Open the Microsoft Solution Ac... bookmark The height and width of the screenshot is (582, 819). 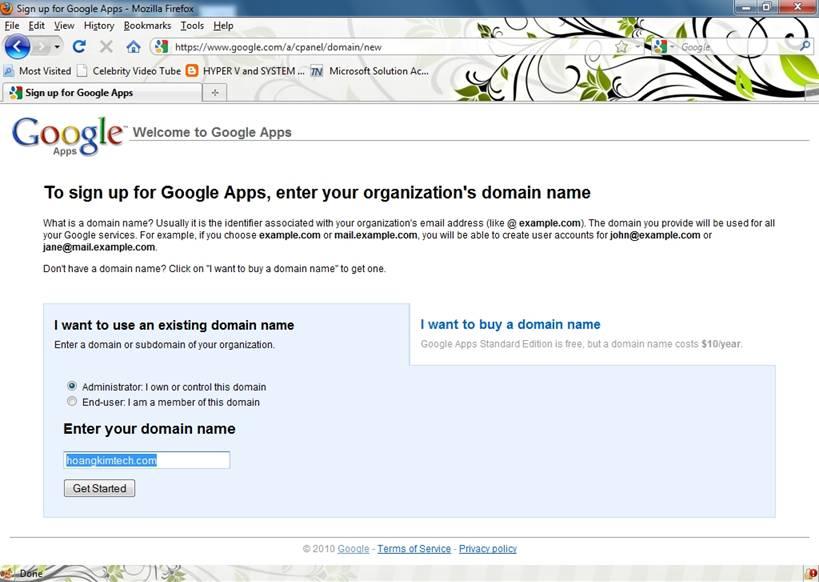coord(370,71)
